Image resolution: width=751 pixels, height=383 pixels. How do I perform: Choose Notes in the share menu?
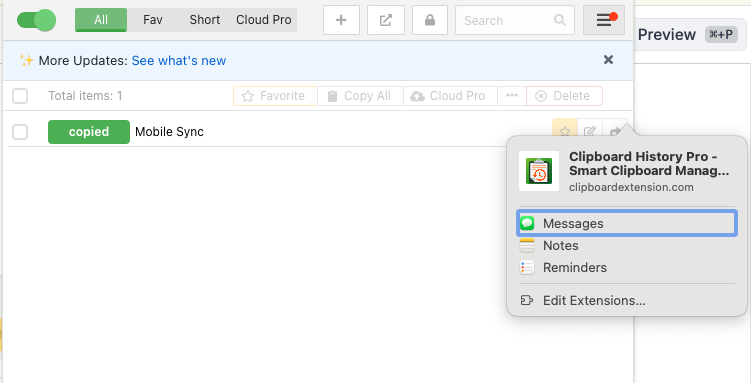click(x=627, y=246)
